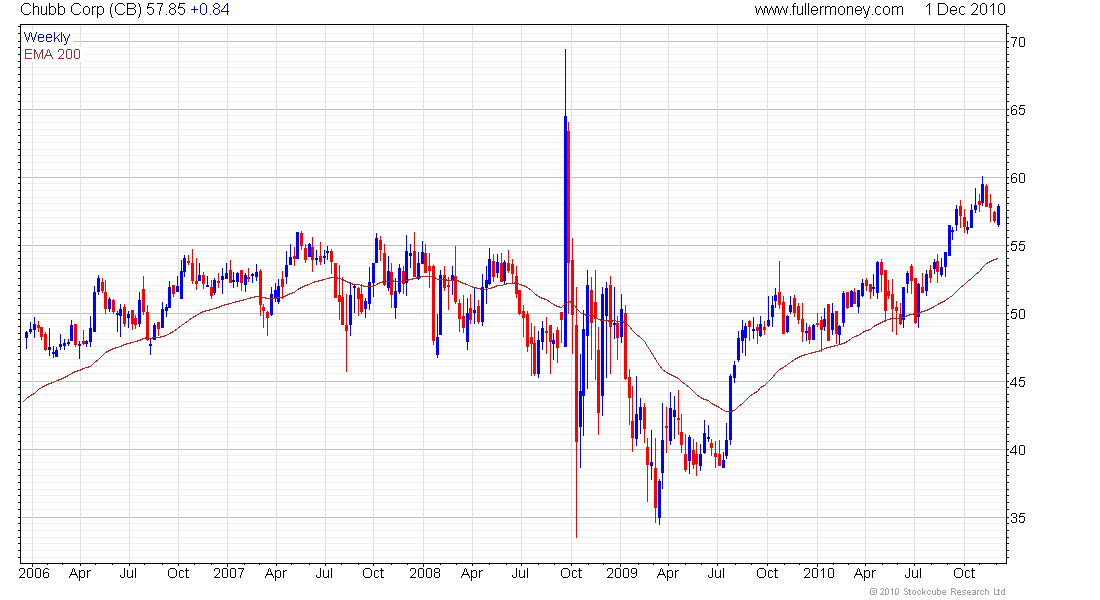Viewport: 1100px width, 600px height.
Task: Click the Jul label belonging to 2006
Action: [x=128, y=573]
